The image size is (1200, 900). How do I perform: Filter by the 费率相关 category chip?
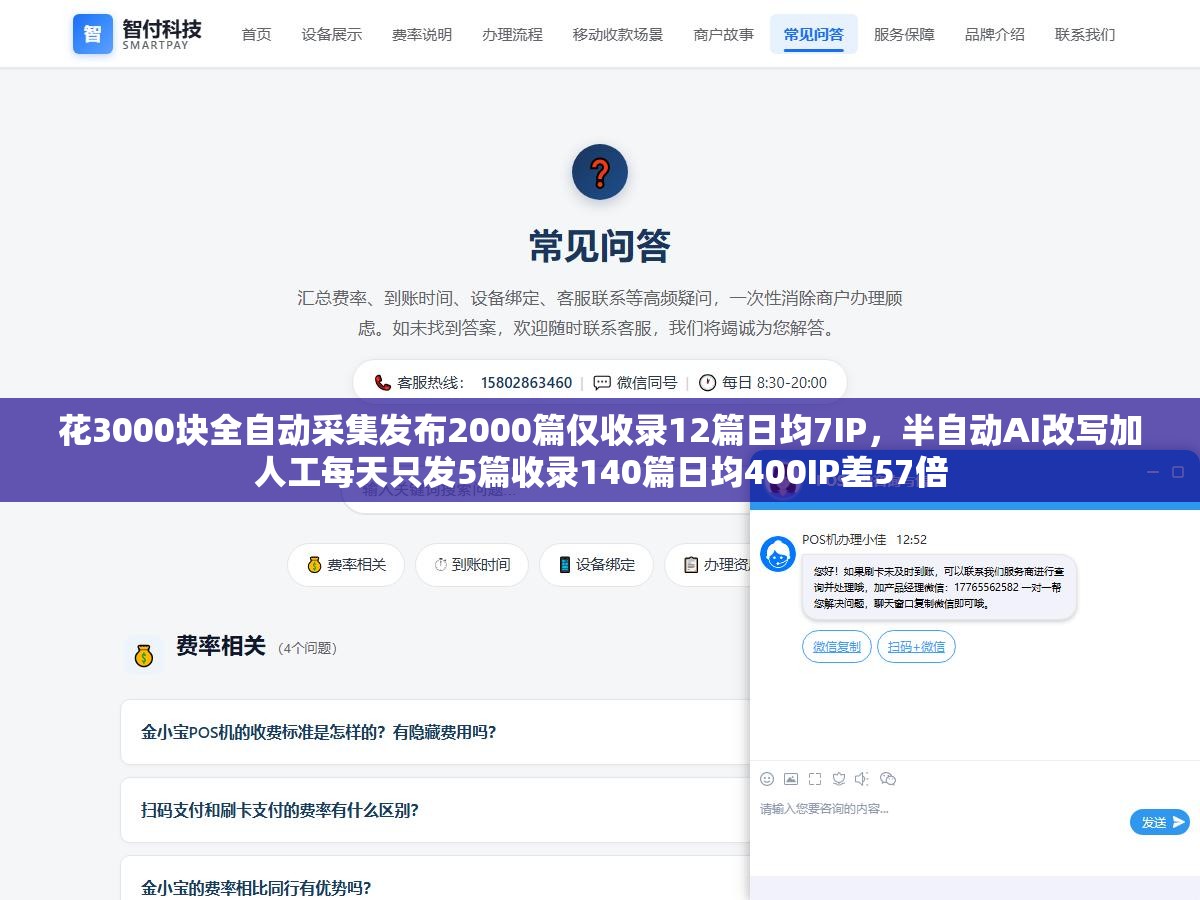(346, 565)
